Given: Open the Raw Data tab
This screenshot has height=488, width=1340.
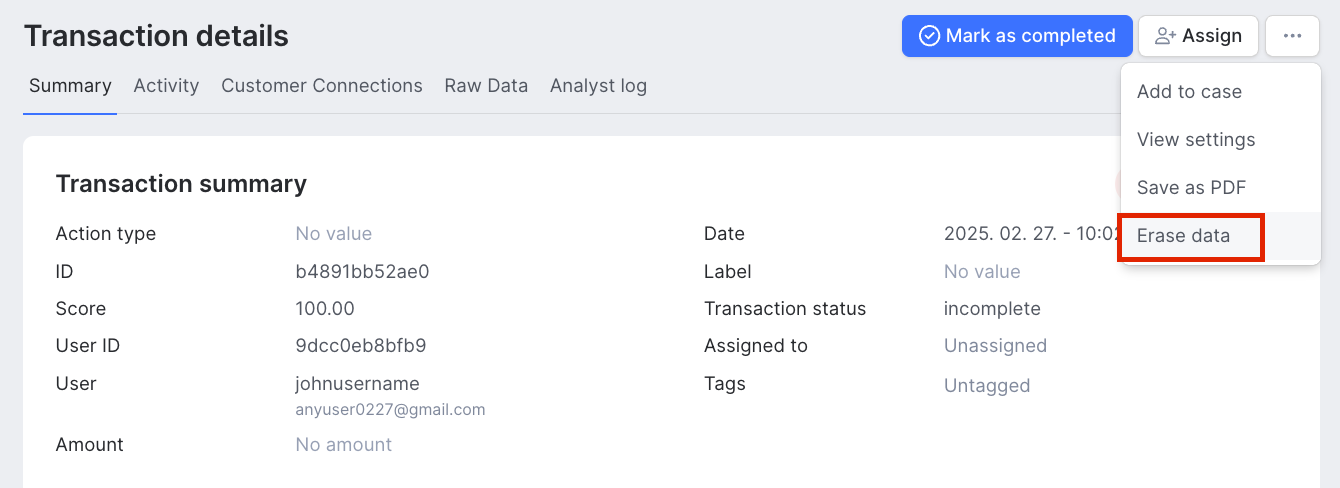Looking at the screenshot, I should (x=486, y=86).
